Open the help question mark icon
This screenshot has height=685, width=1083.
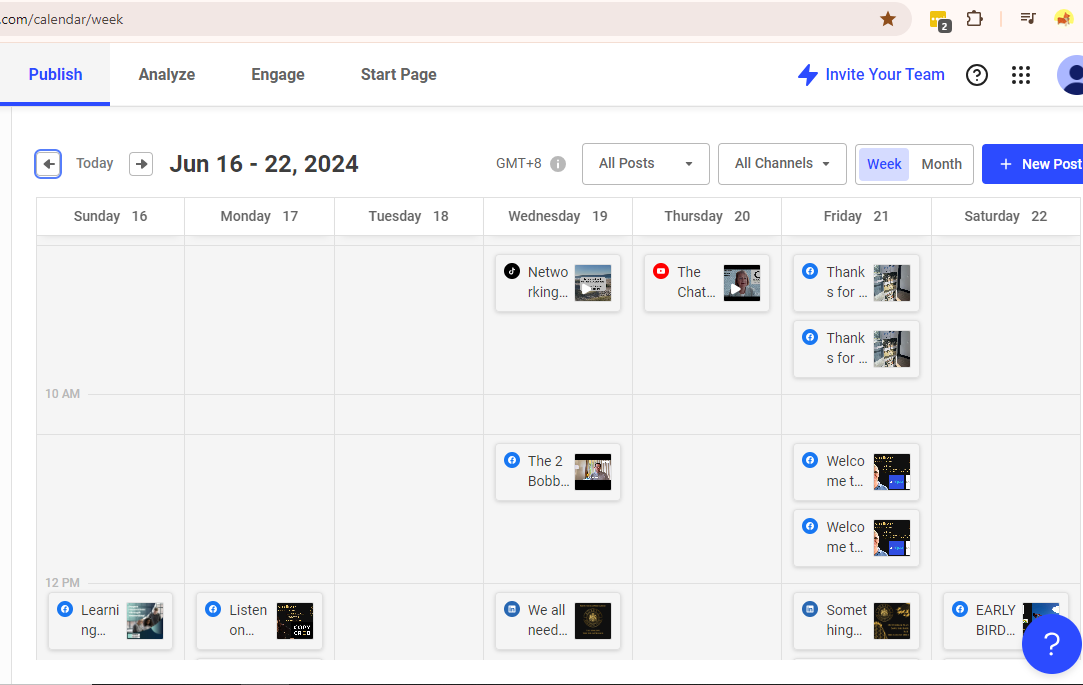[x=977, y=75]
